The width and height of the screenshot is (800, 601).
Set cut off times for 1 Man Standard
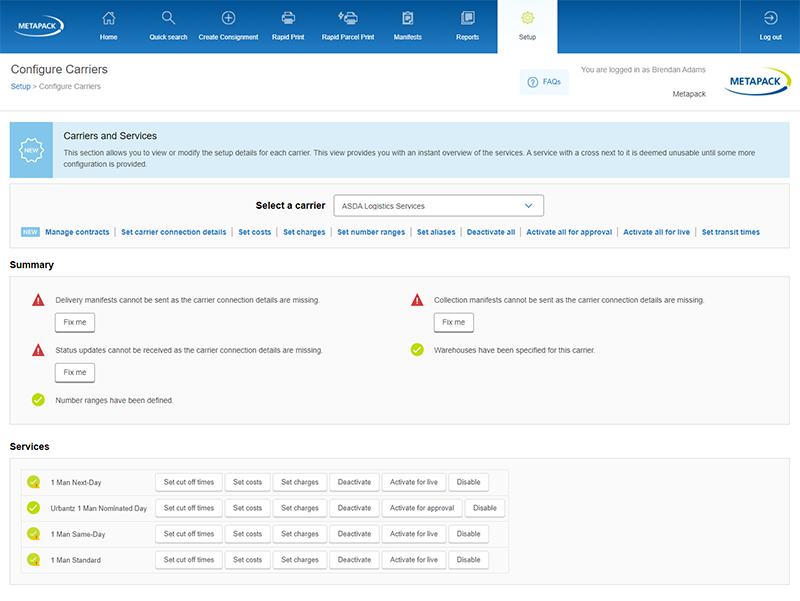click(x=189, y=560)
